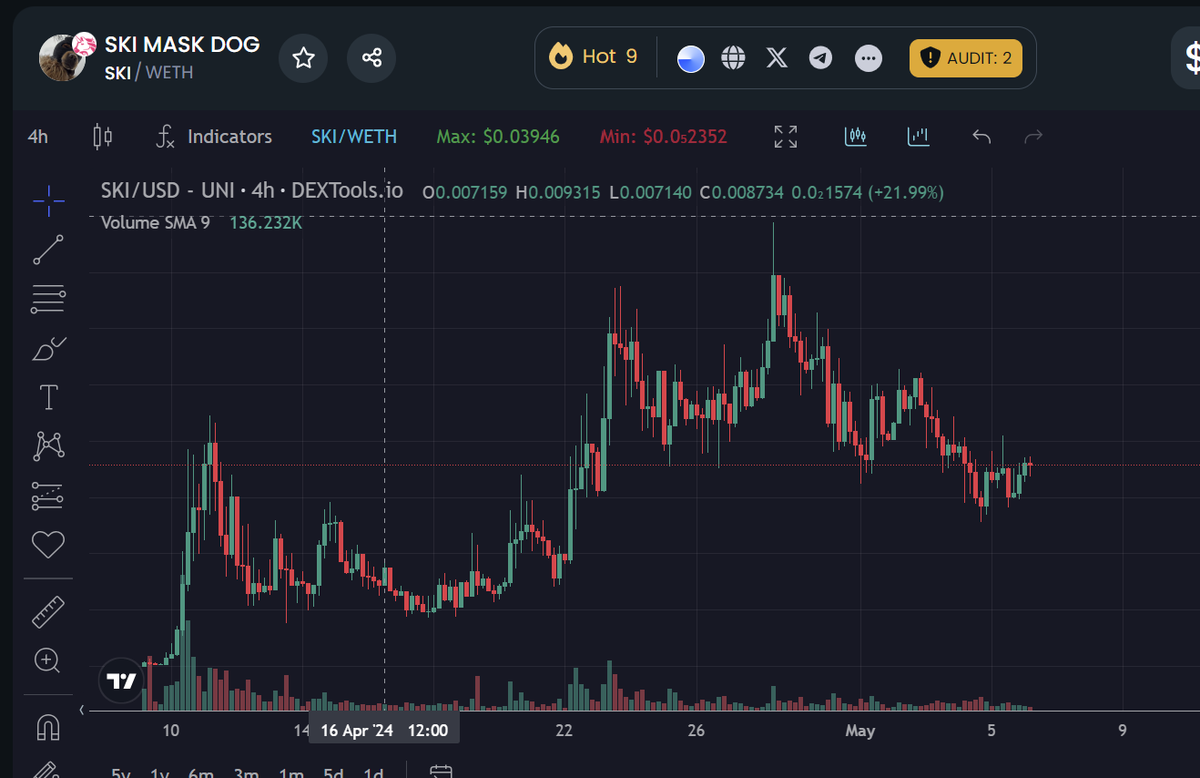The image size is (1200, 778).
Task: Select the brush drawing tool
Action: 48,348
